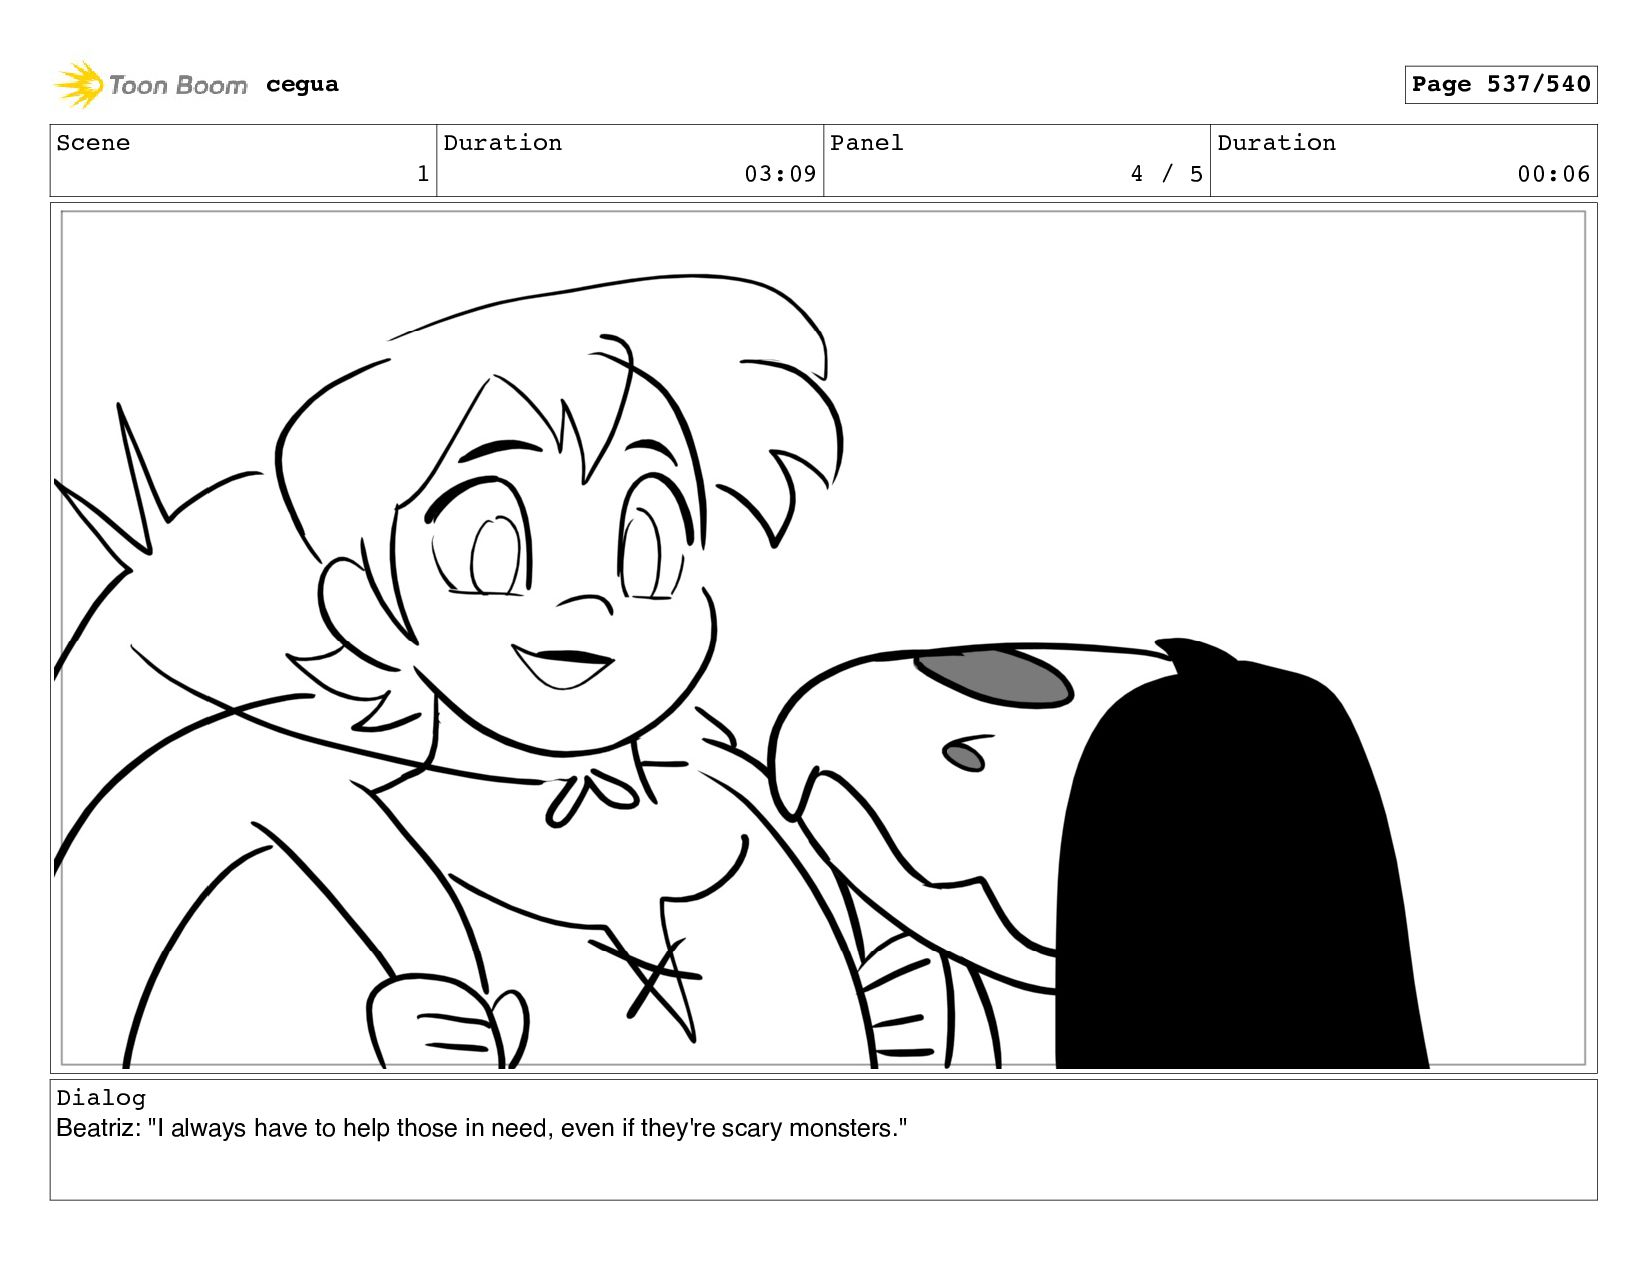This screenshot has width=1650, height=1275.
Task: Click the Toon Boom logo
Action: pos(150,85)
